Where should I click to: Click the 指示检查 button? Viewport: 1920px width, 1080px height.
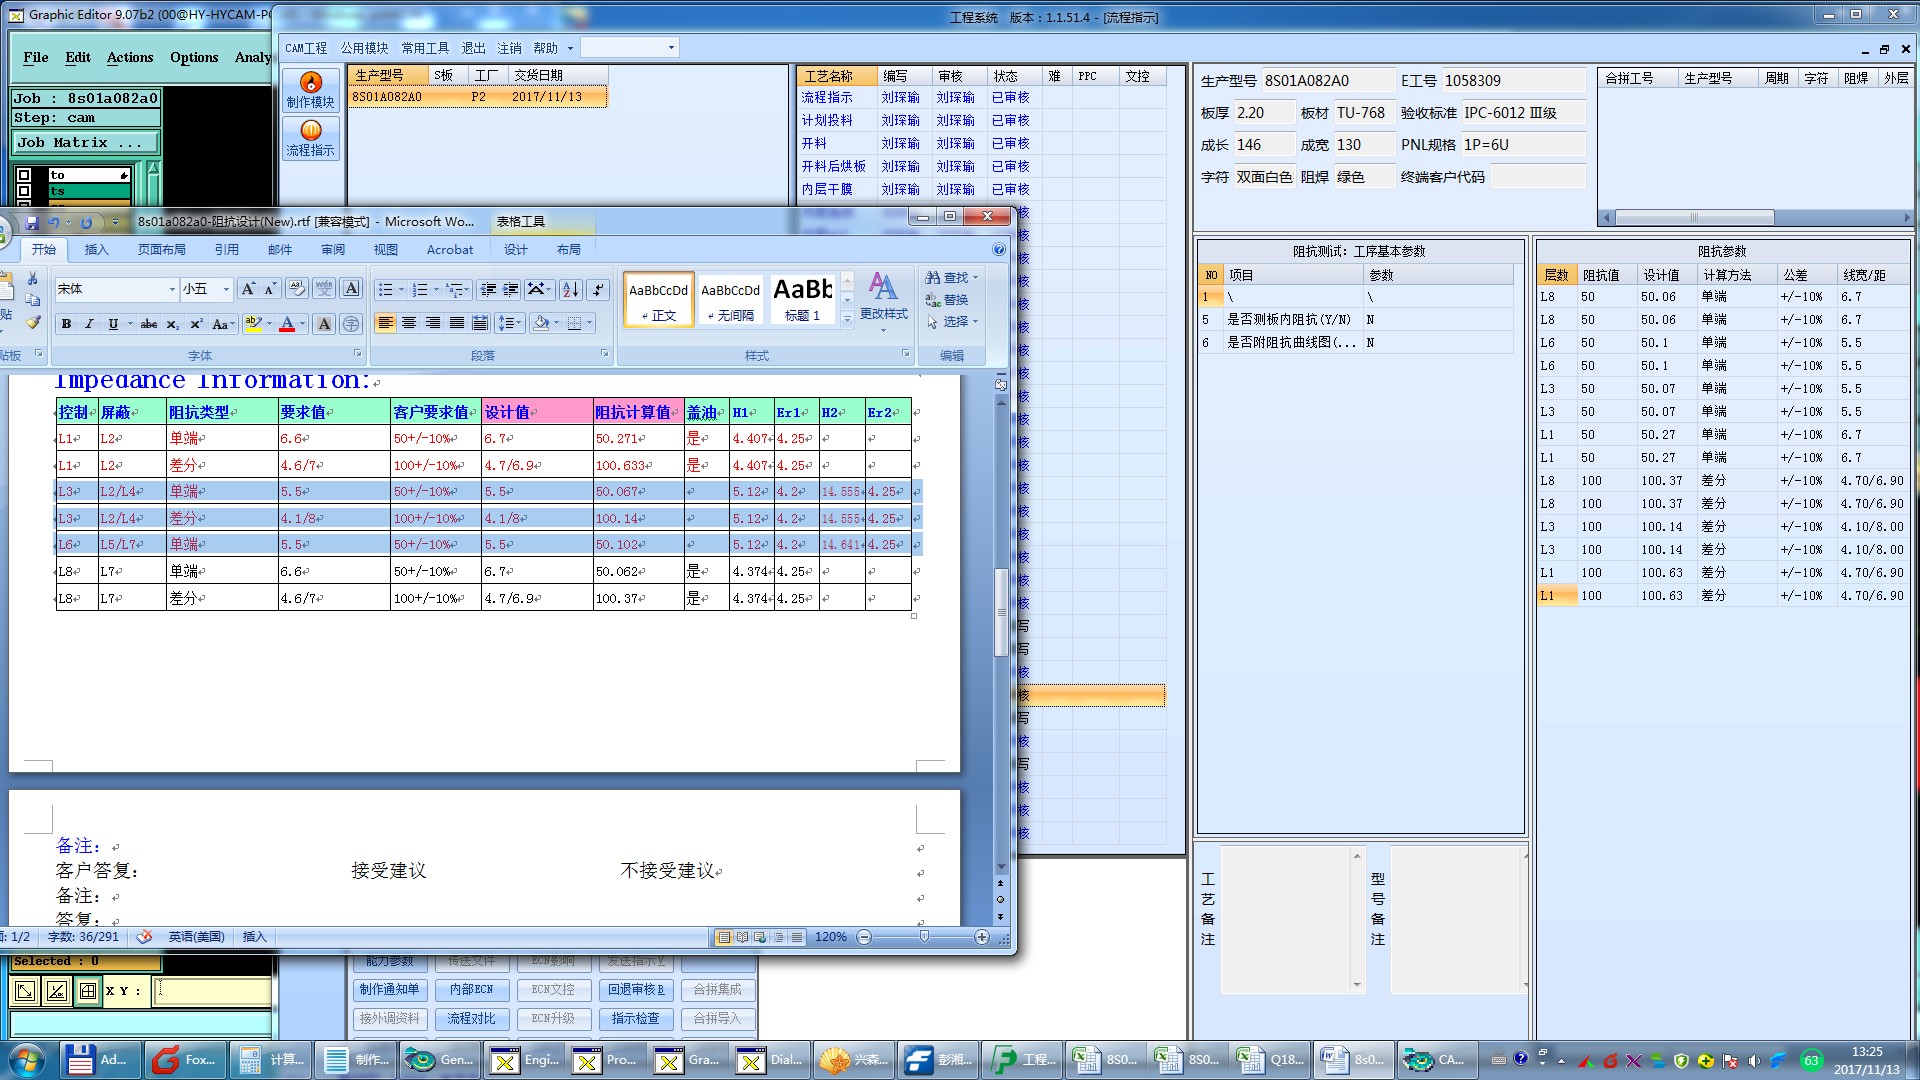[635, 1018]
